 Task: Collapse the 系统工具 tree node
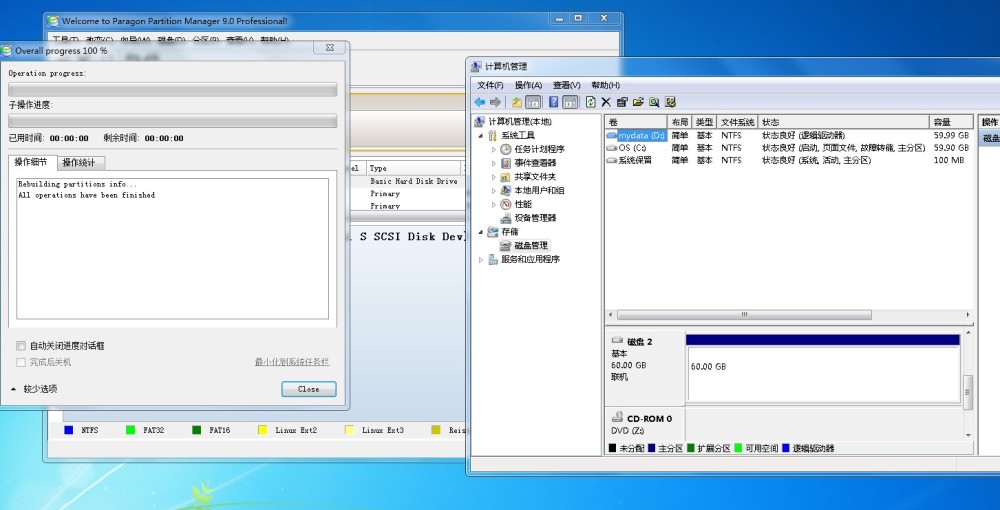[x=481, y=136]
